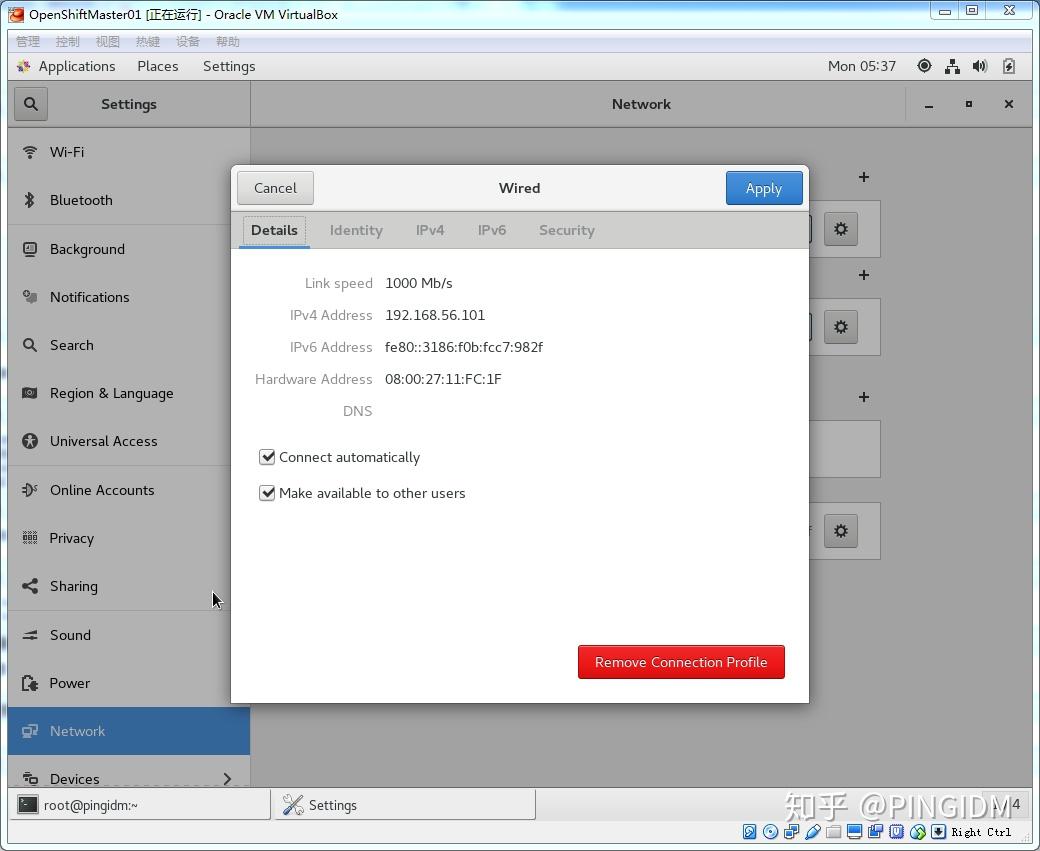This screenshot has height=851, width=1040.
Task: Apply the wired connection changes
Action: click(x=764, y=188)
